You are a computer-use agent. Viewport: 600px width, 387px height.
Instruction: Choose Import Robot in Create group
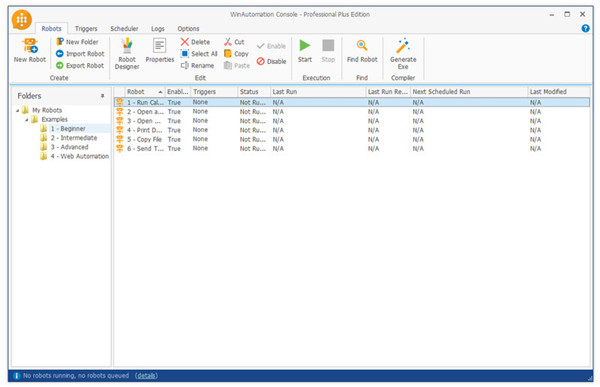[x=80, y=54]
